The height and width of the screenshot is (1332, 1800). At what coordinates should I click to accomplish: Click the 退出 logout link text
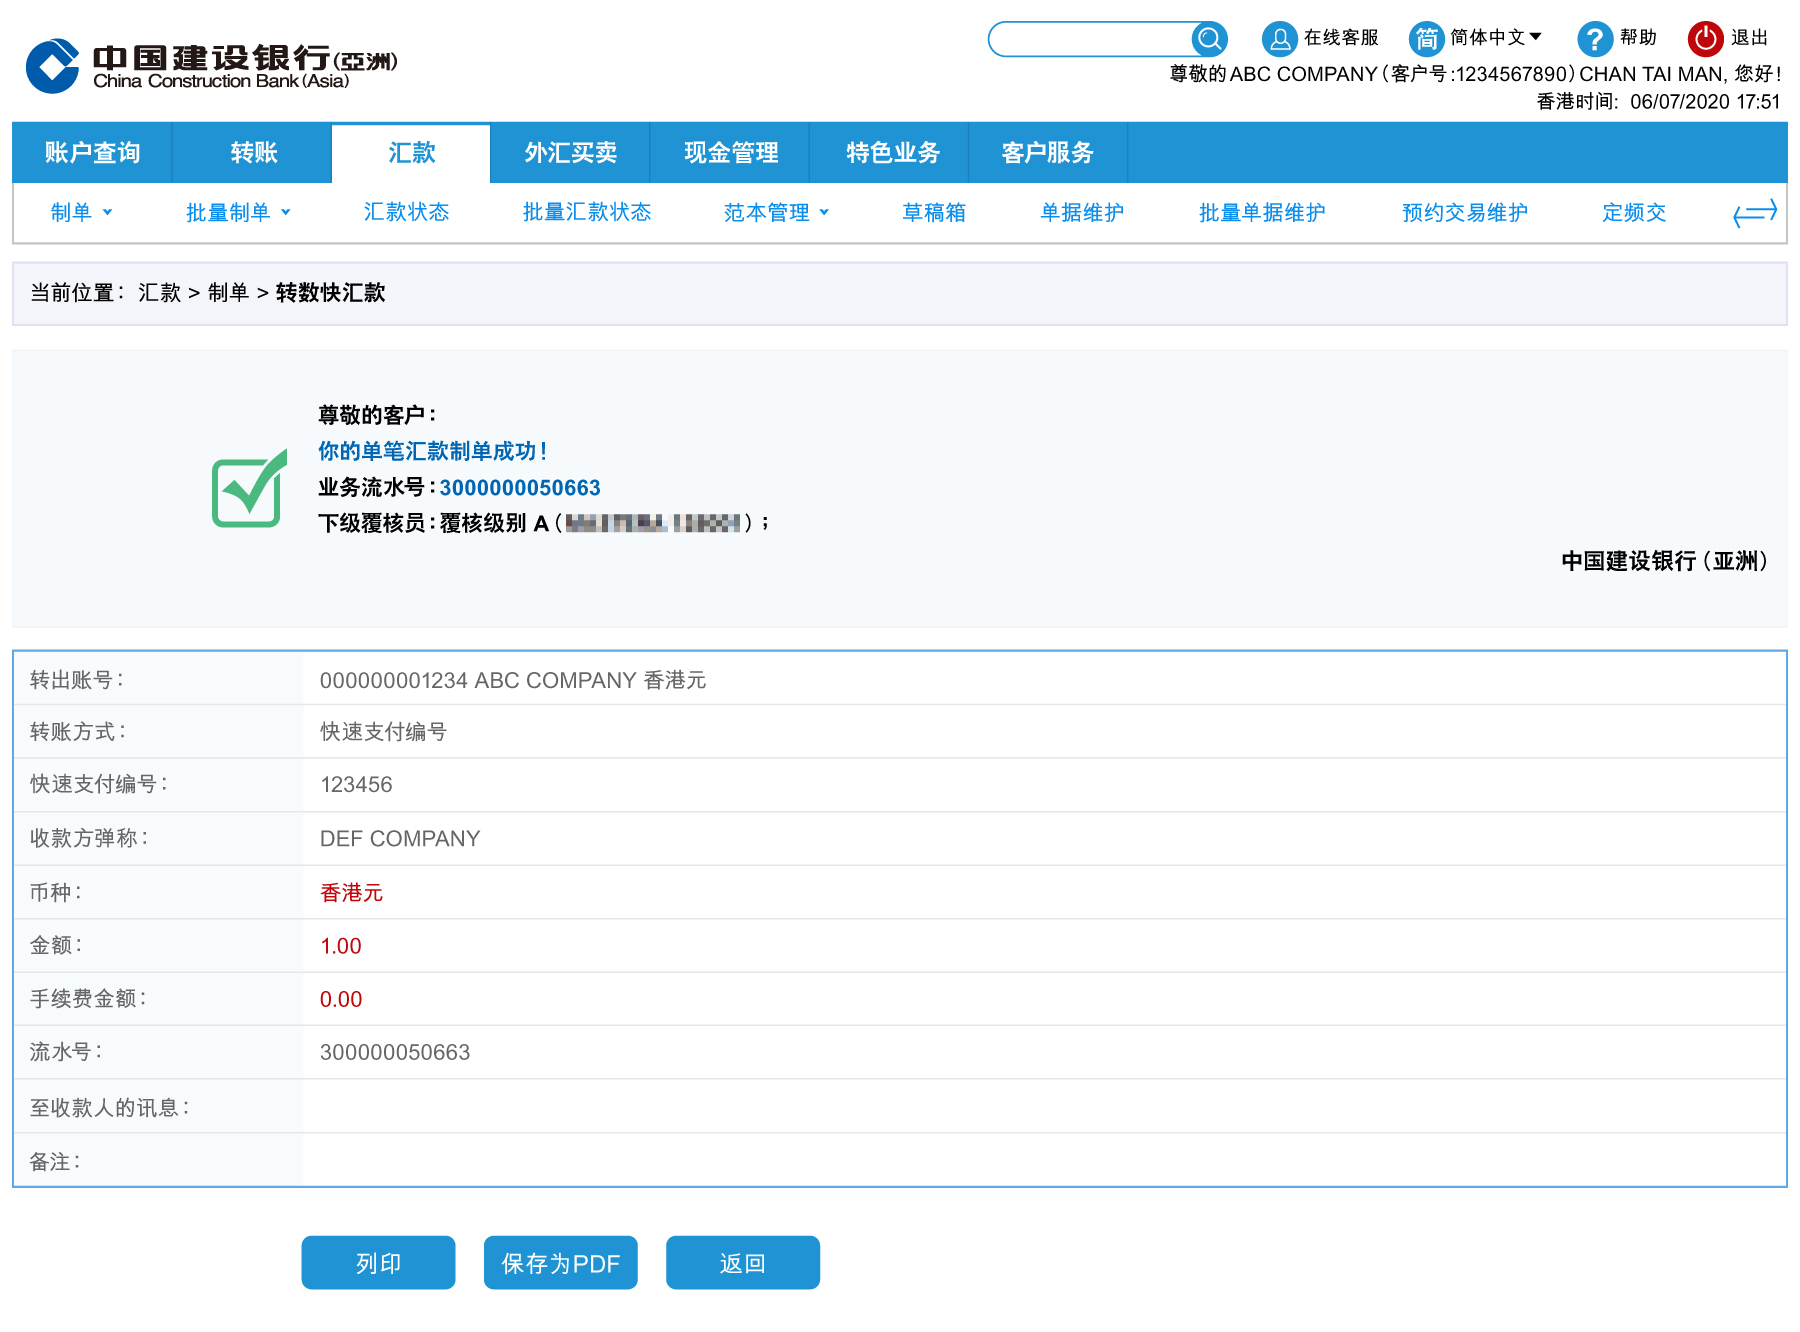click(x=1749, y=38)
